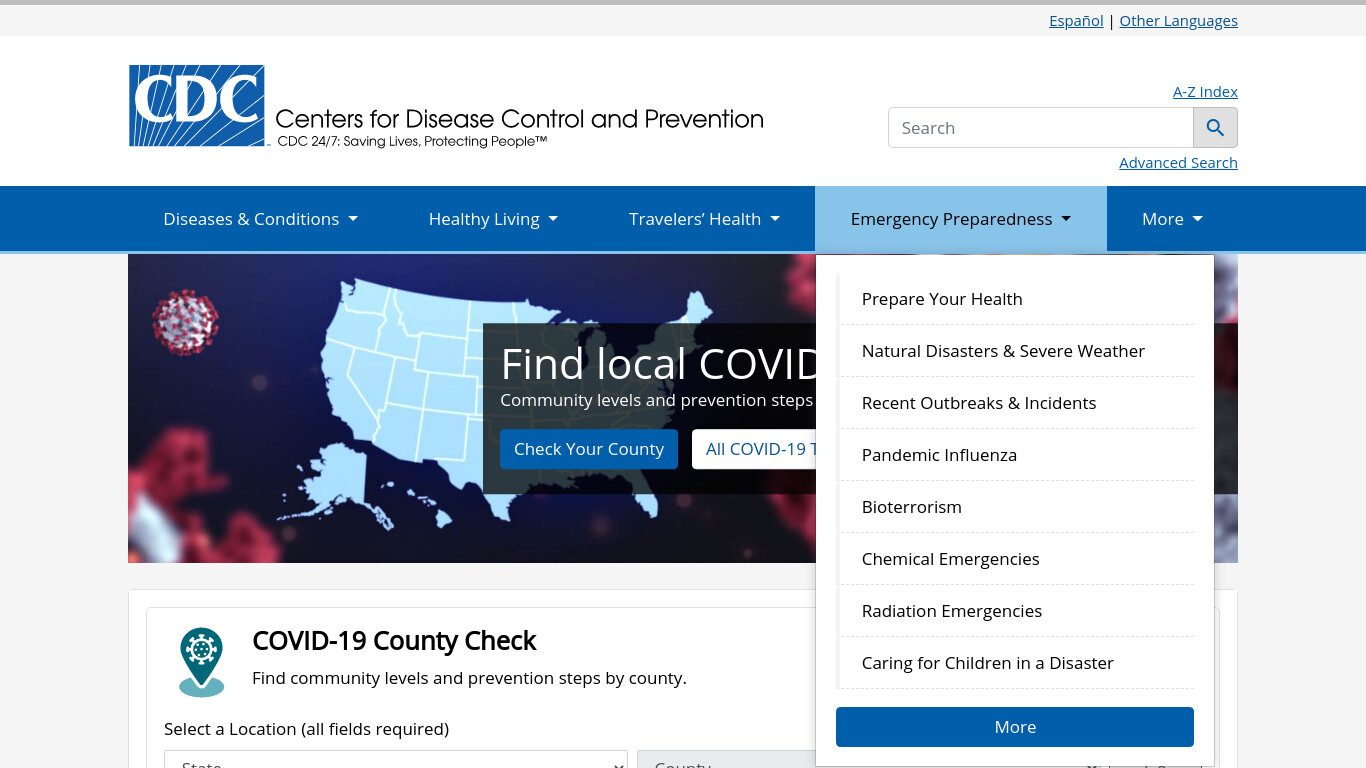Expand the Healthy Living menu
Screen dimensions: 1366x768
click(493, 219)
